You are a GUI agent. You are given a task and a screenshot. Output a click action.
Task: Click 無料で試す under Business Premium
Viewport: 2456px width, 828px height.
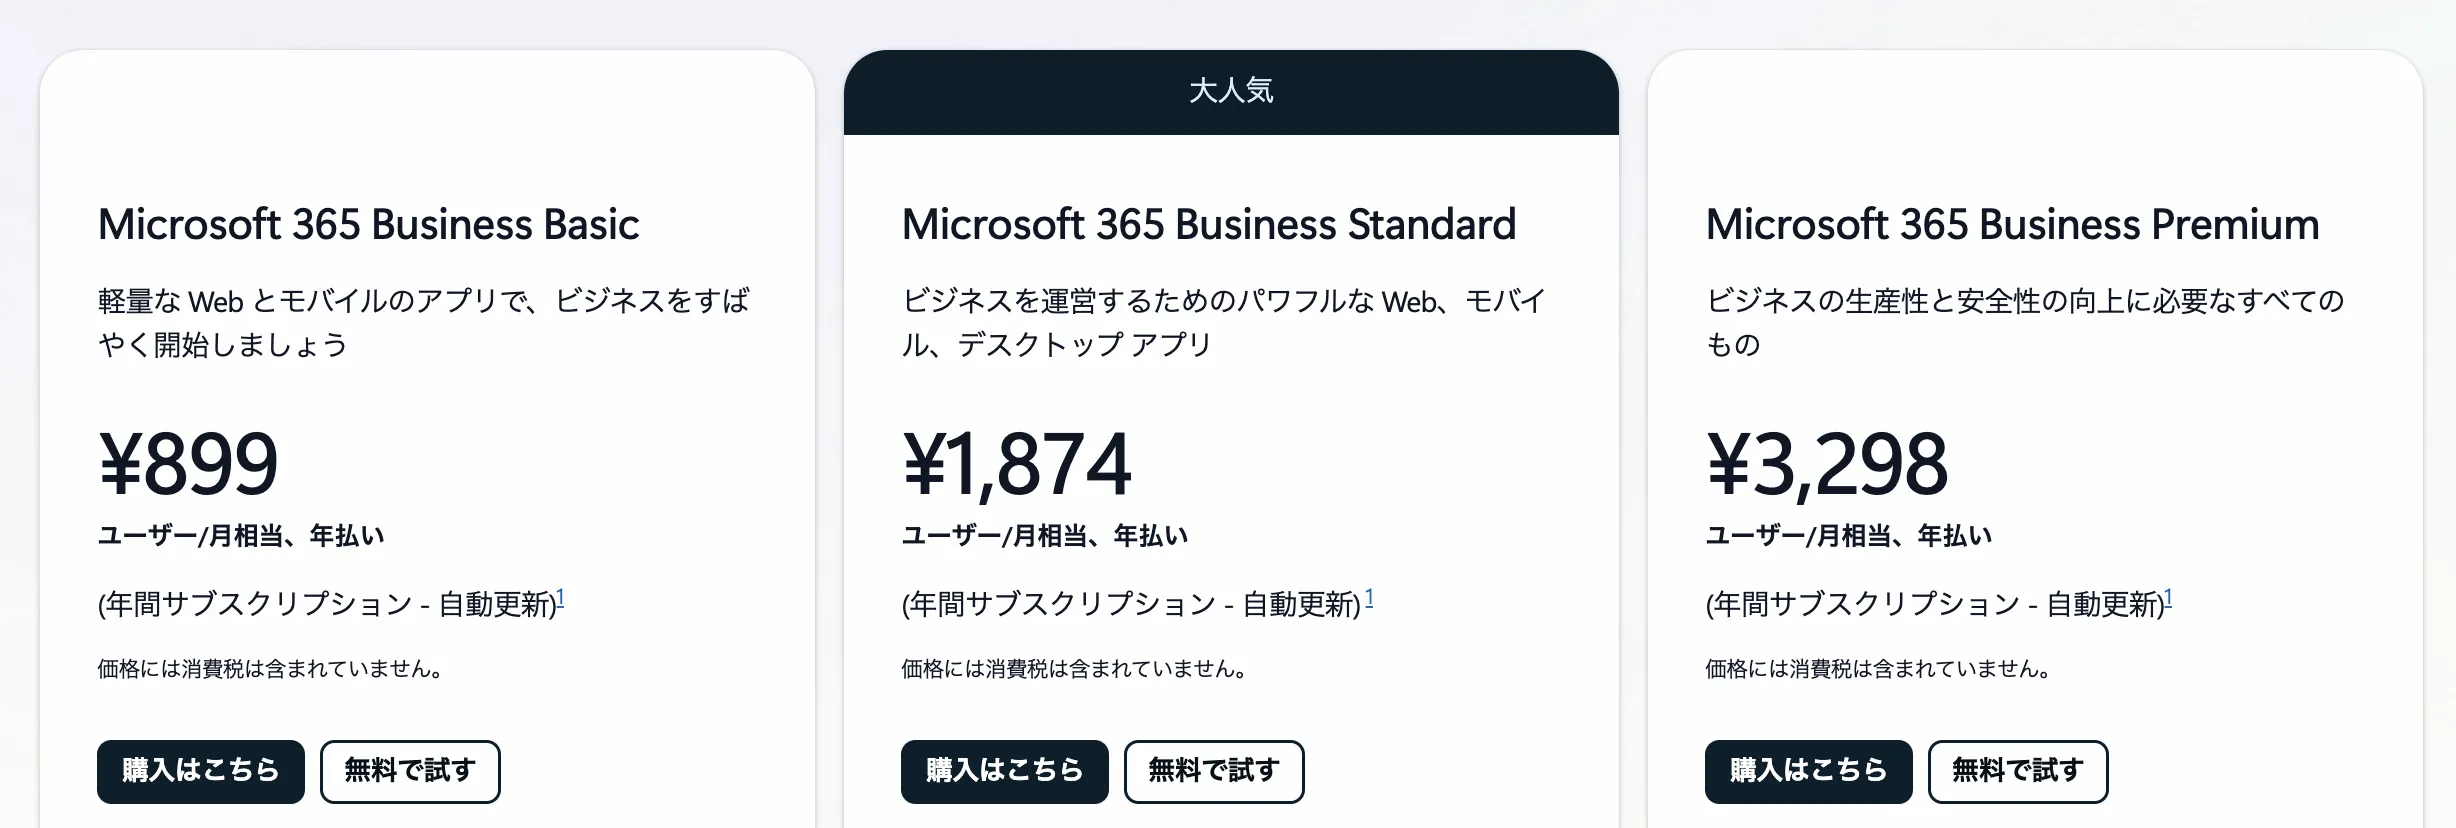(2018, 771)
